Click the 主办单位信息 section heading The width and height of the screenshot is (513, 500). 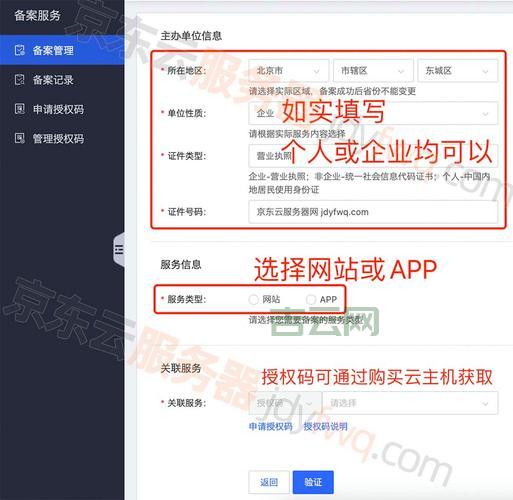(191, 36)
